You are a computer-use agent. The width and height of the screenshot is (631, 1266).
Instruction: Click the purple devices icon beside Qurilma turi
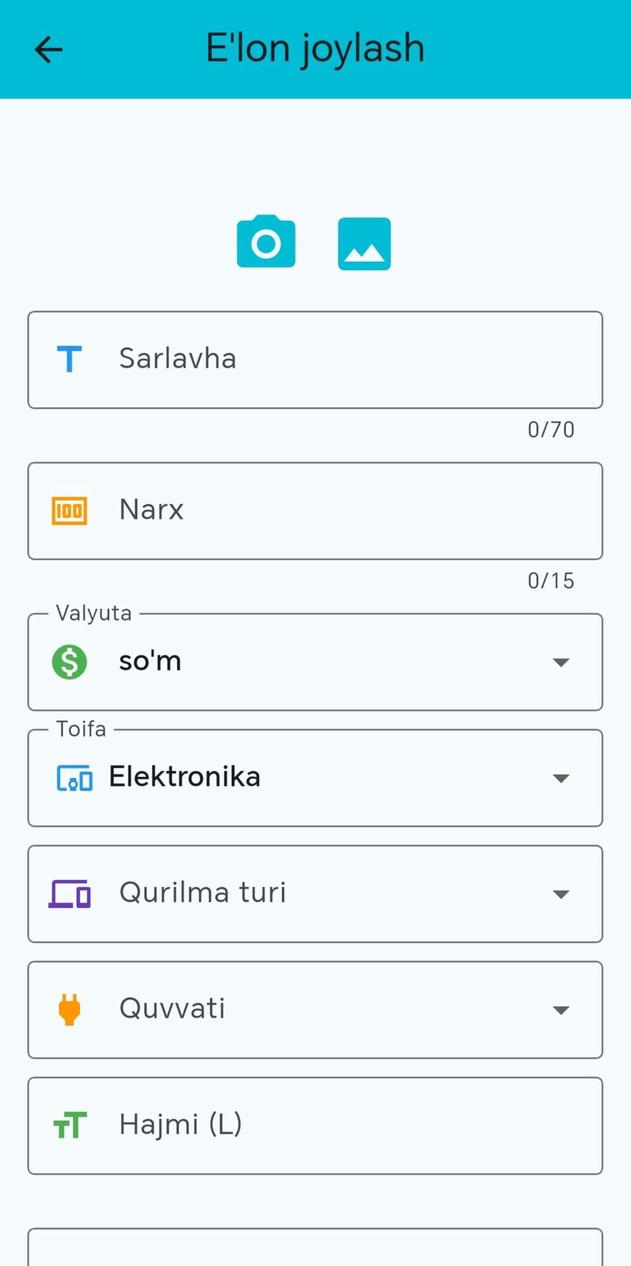70,893
